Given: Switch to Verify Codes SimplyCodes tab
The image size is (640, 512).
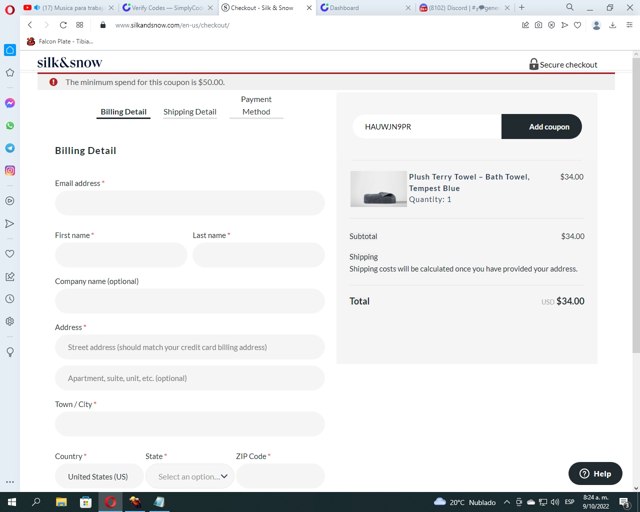Looking at the screenshot, I should (x=168, y=8).
